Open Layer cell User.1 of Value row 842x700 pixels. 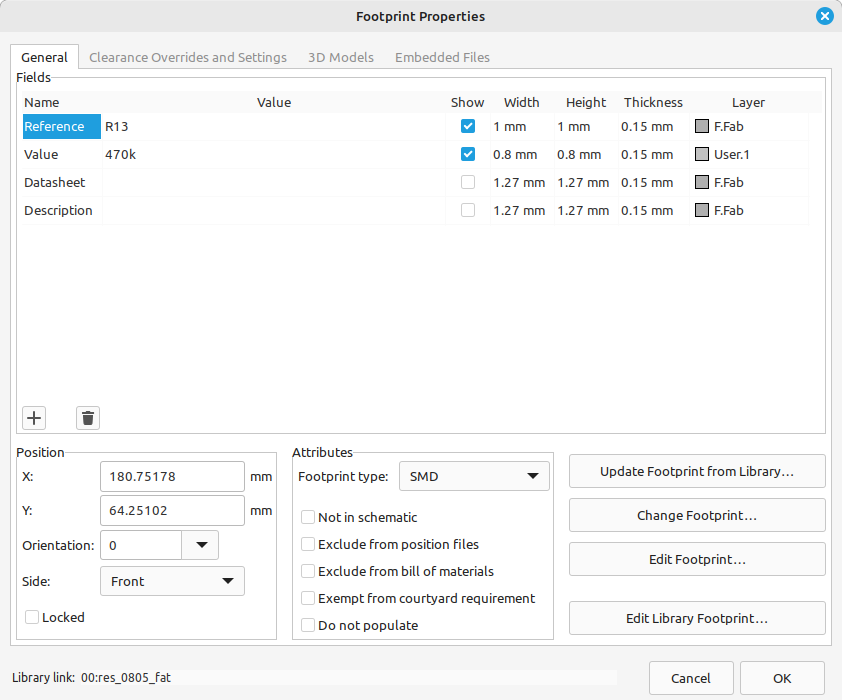point(749,154)
